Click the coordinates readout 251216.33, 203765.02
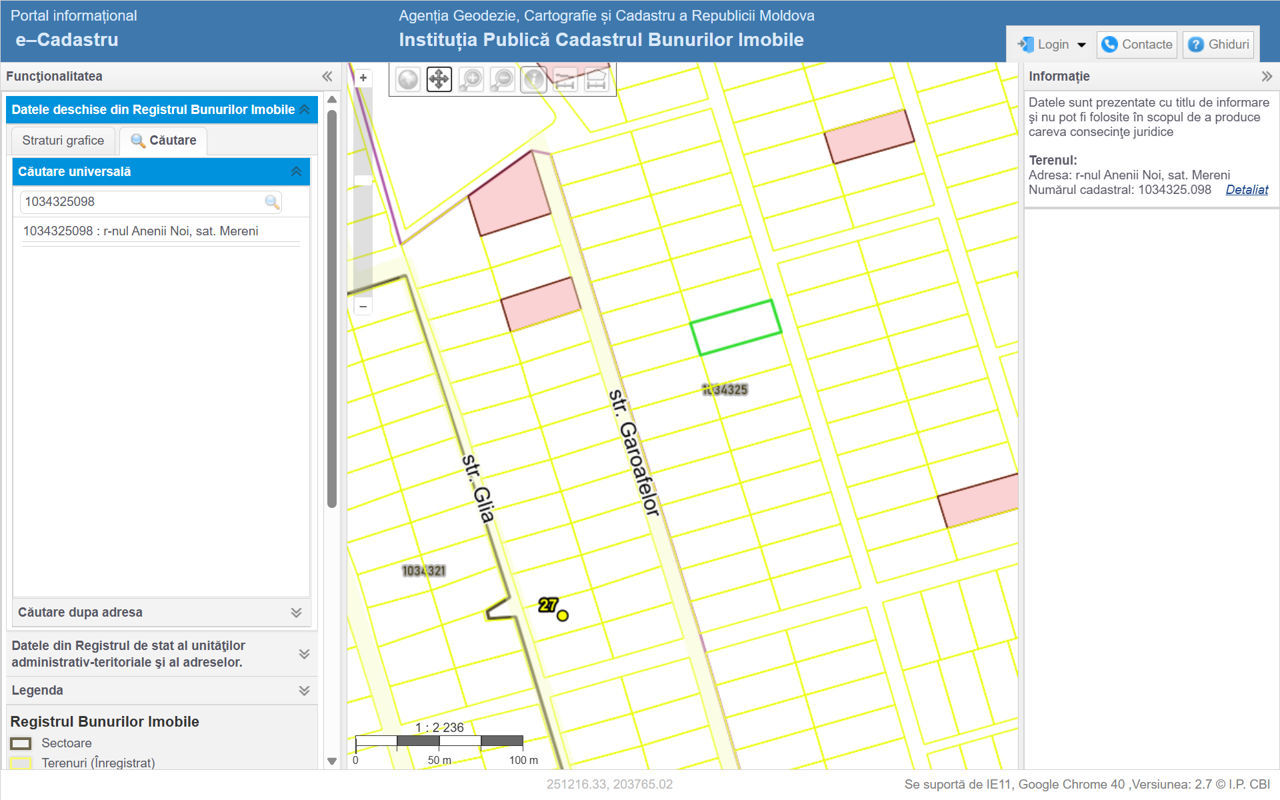Viewport: 1280px width, 800px height. click(x=610, y=785)
